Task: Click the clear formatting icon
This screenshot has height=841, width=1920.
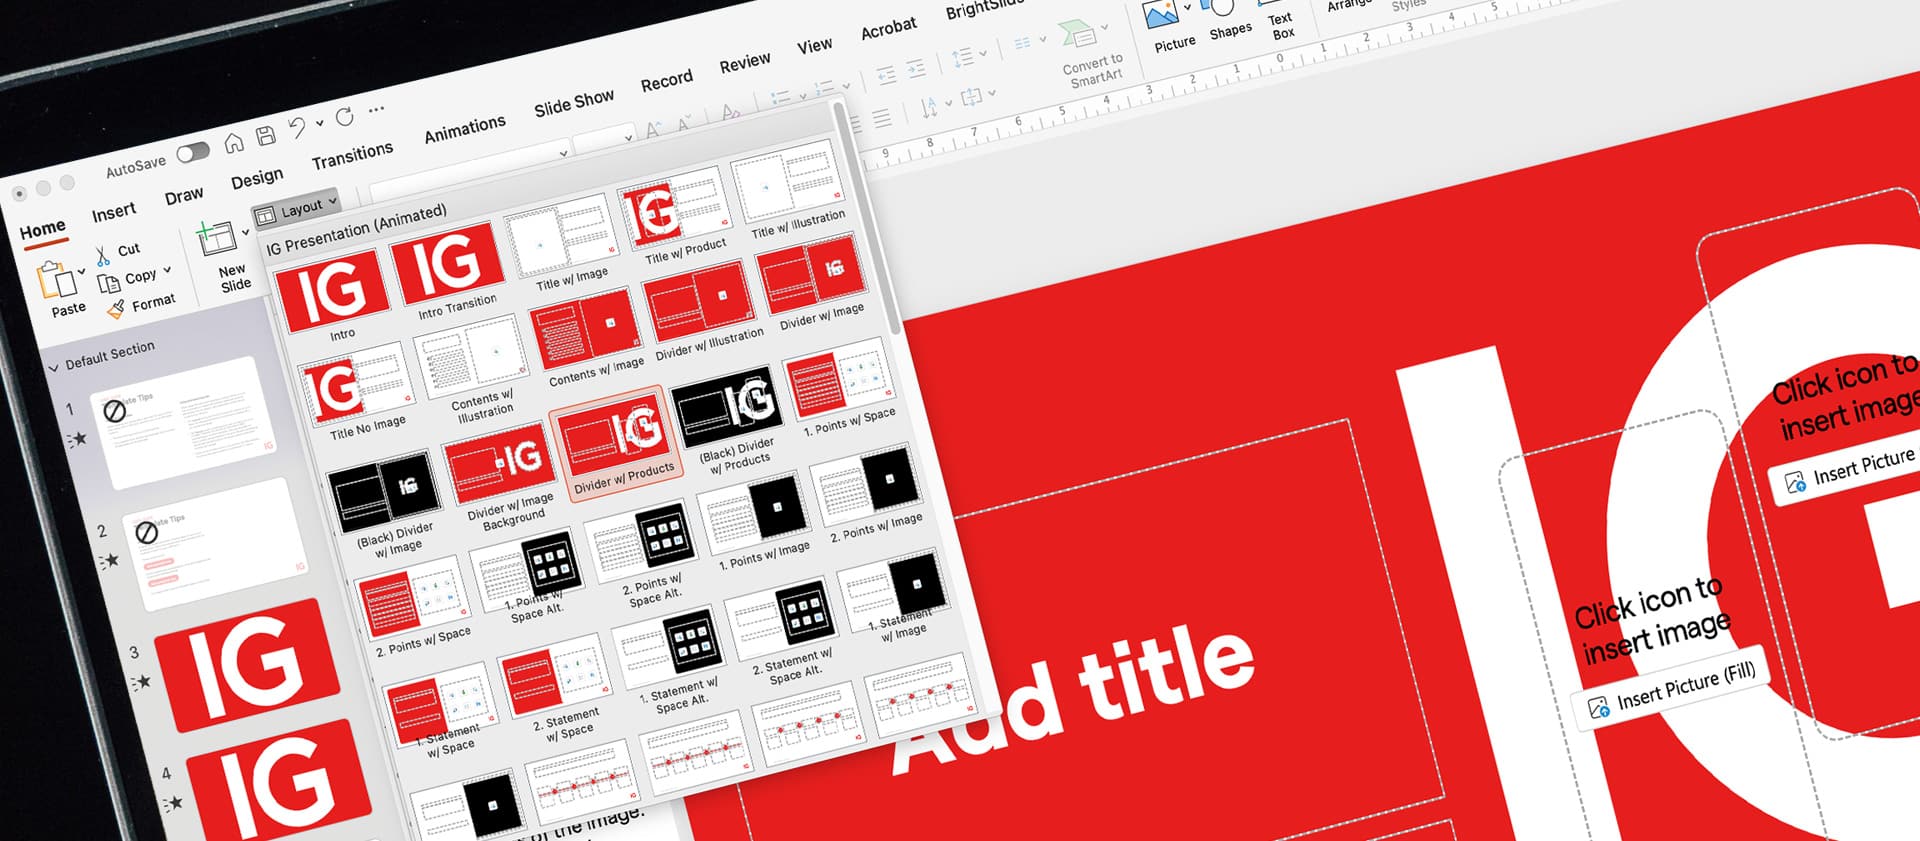Action: pos(731,112)
